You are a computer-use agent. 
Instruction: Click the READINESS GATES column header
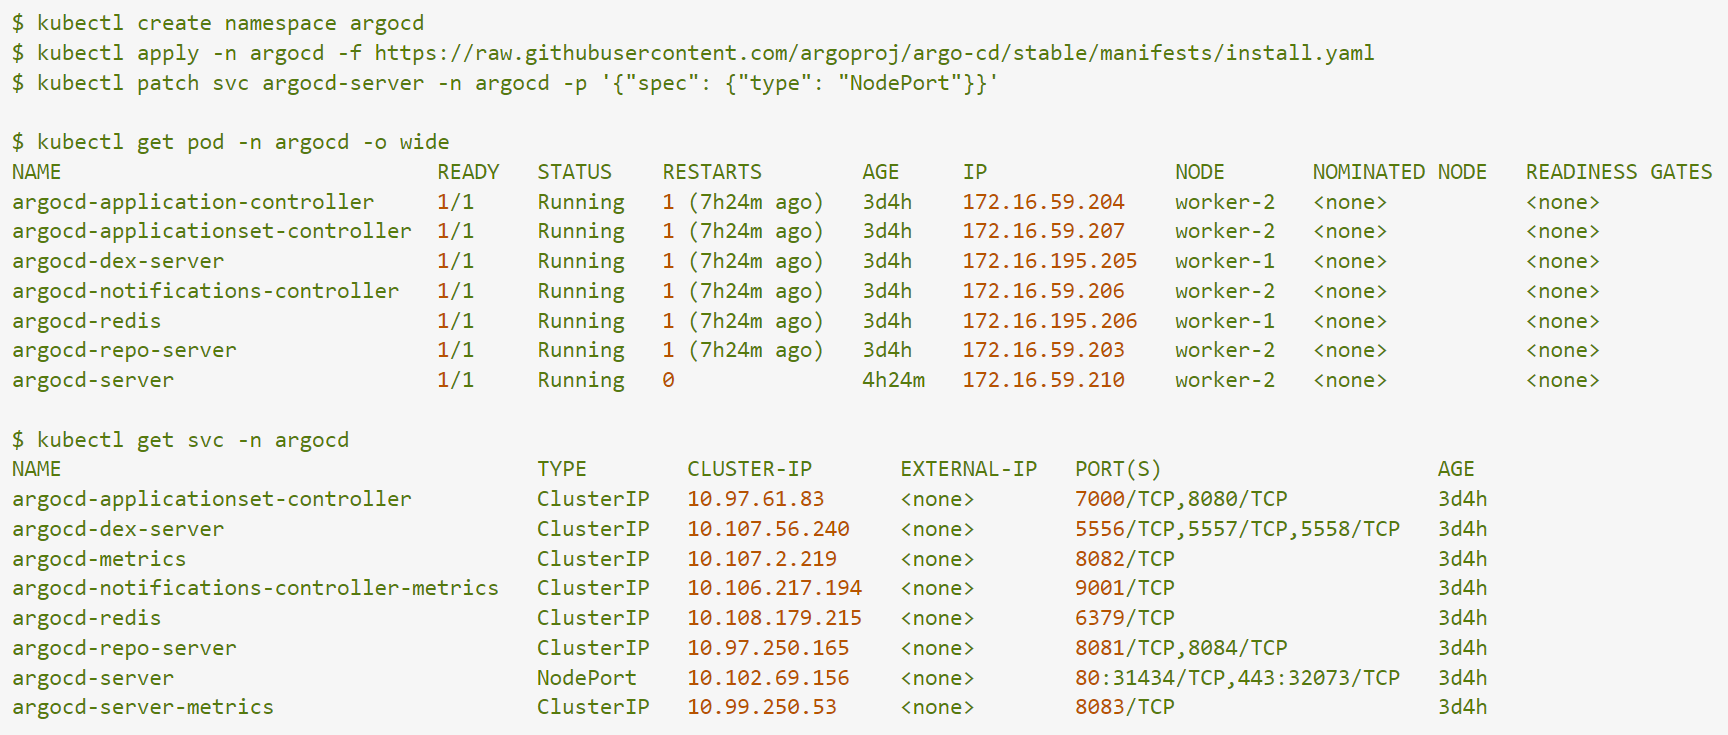pyautogui.click(x=1618, y=172)
